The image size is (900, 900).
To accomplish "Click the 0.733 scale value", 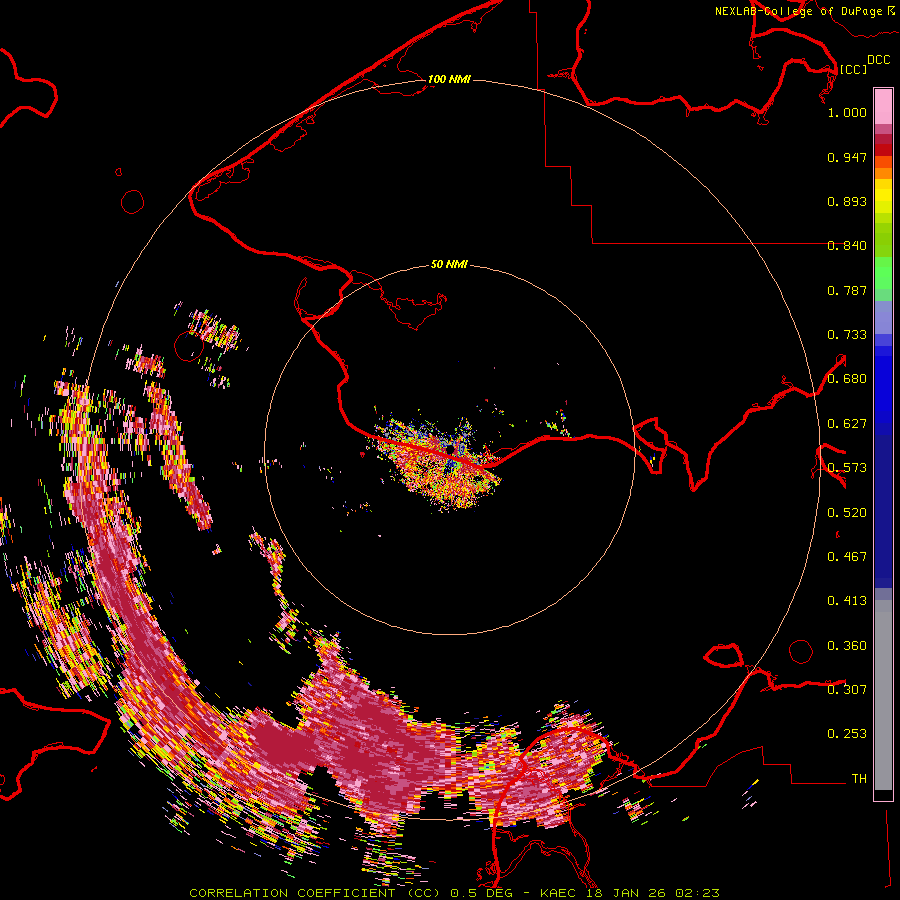I will tap(847, 335).
